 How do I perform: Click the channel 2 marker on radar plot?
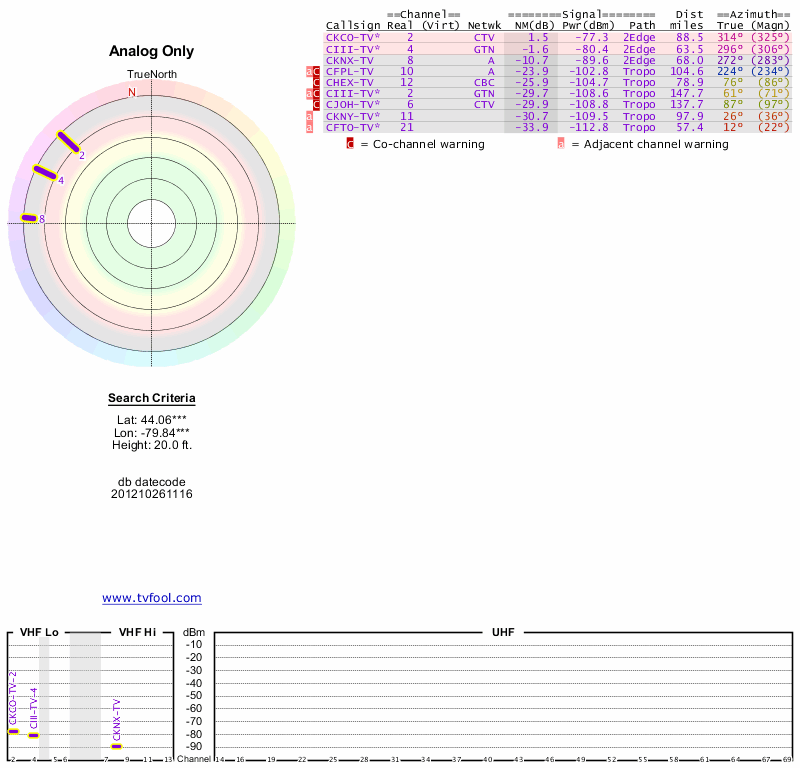(x=68, y=142)
